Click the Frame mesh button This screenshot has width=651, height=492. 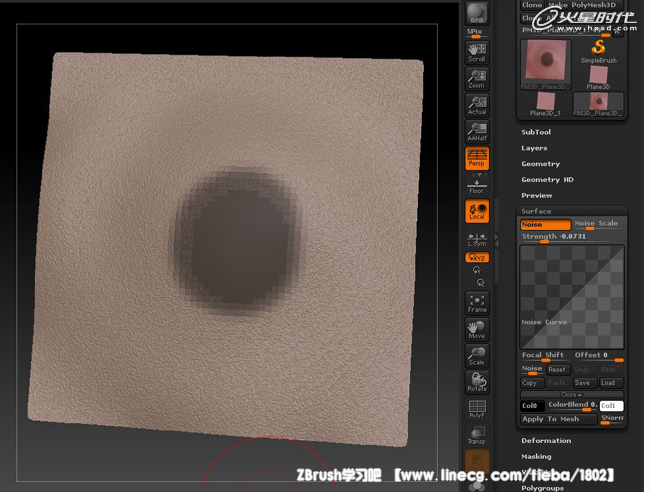click(477, 303)
